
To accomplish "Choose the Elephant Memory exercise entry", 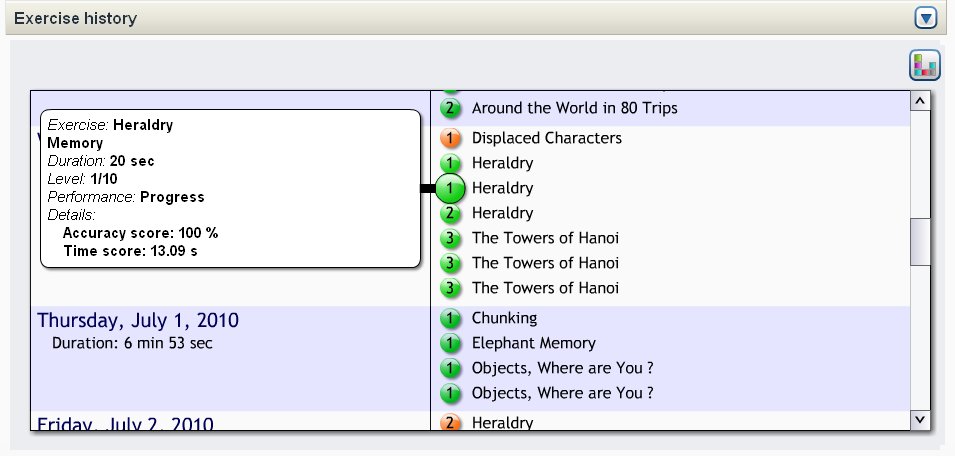I will click(533, 343).
